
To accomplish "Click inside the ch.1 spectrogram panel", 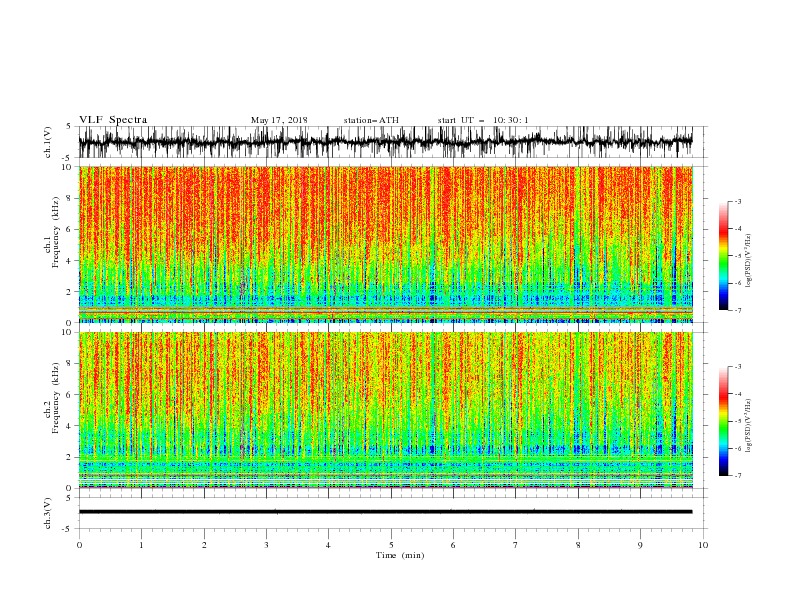I will coord(386,244).
